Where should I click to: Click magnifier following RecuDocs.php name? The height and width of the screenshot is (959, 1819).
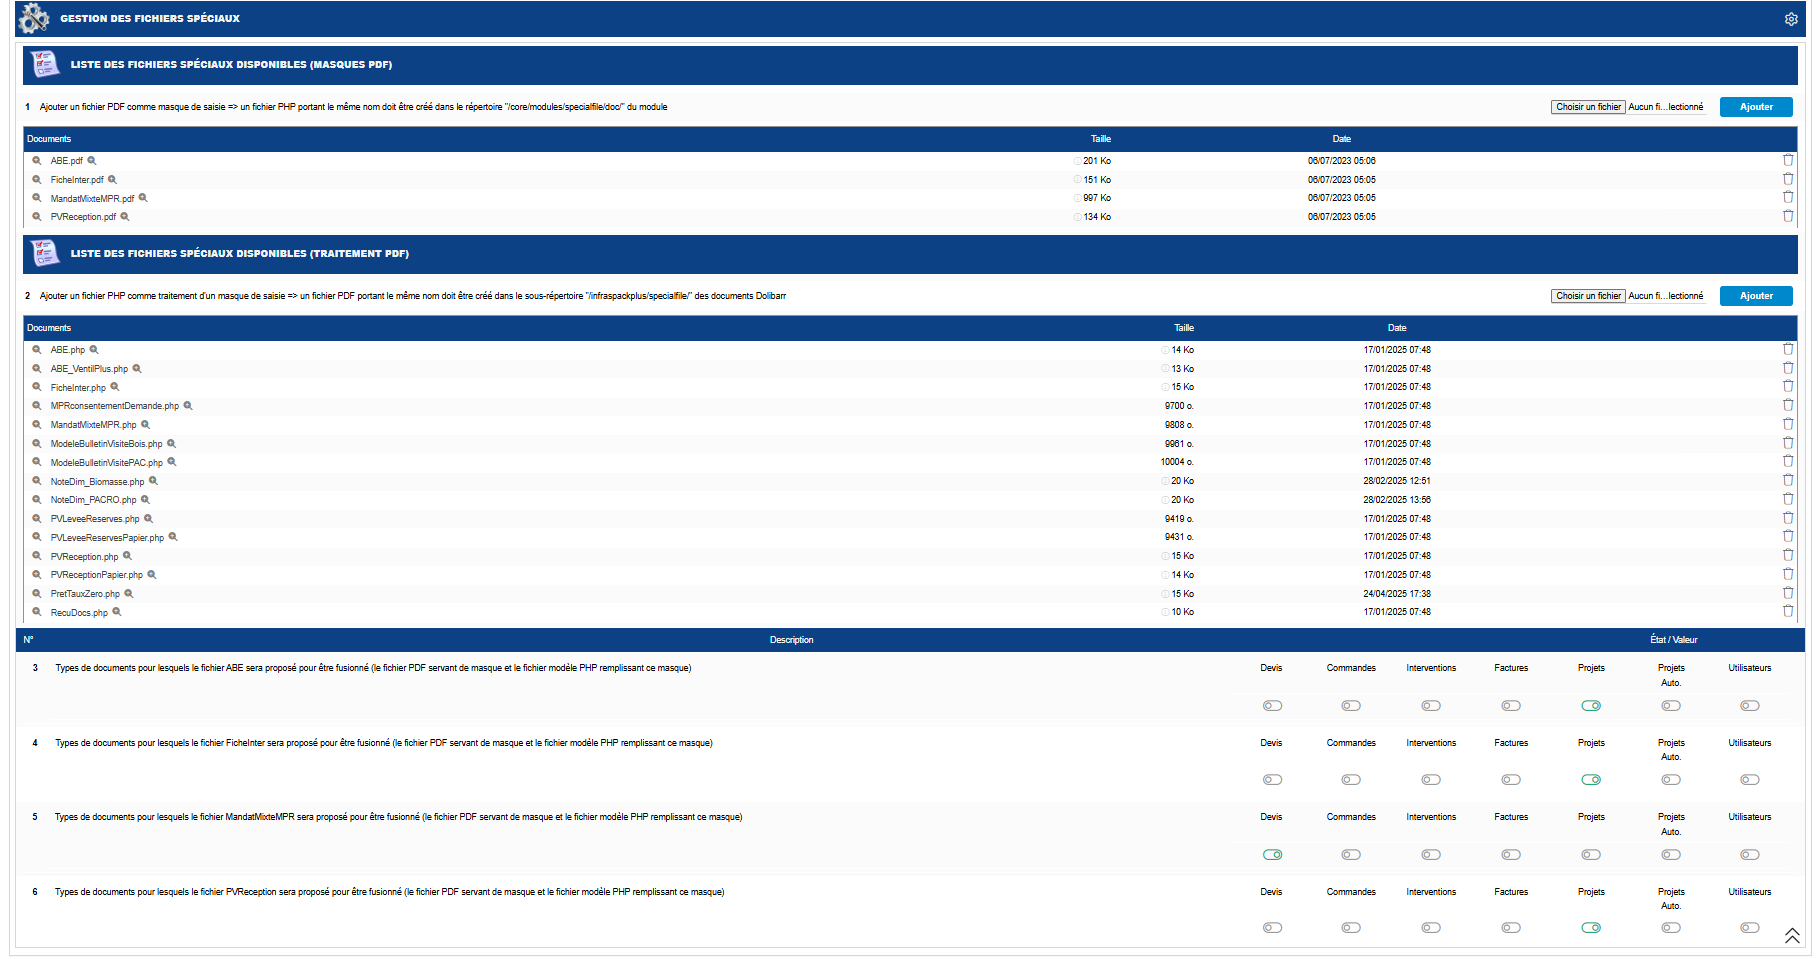tap(117, 612)
